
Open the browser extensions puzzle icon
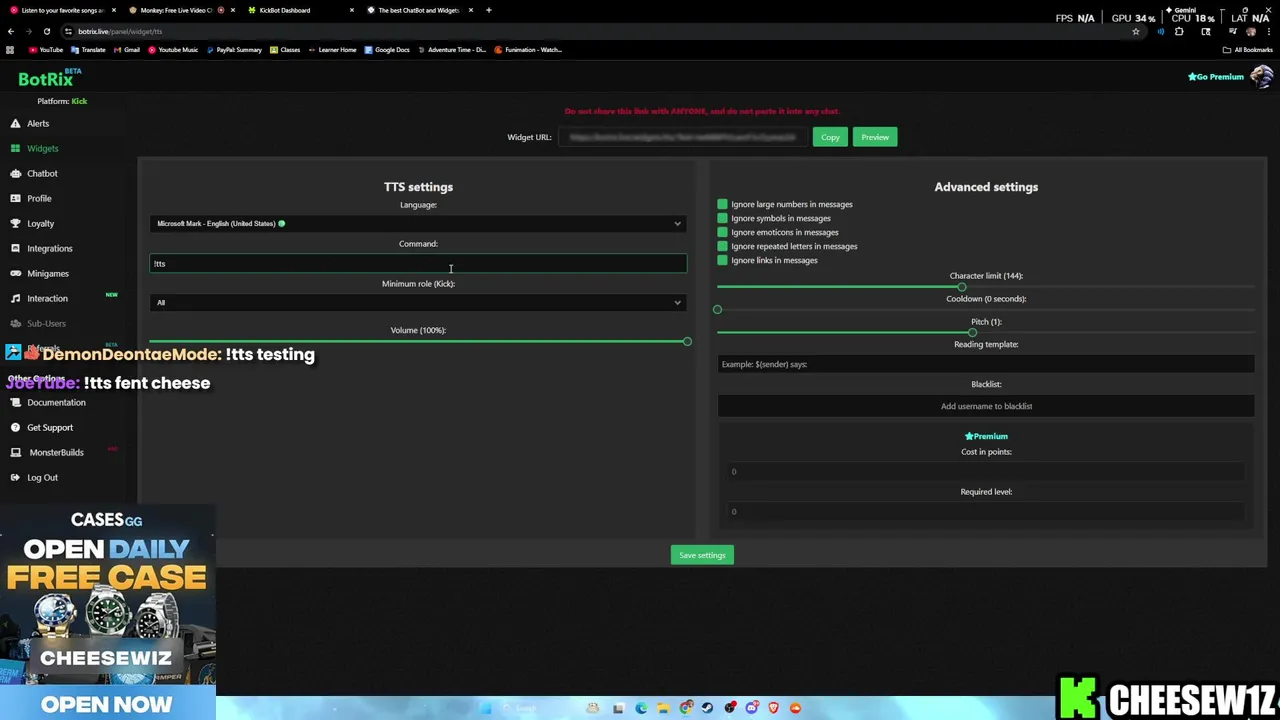1179,31
